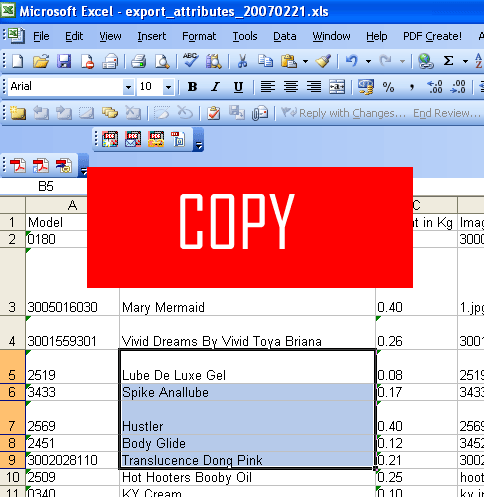Run the Spelling check ABC icon
This screenshot has width=484, height=497.
coord(190,61)
